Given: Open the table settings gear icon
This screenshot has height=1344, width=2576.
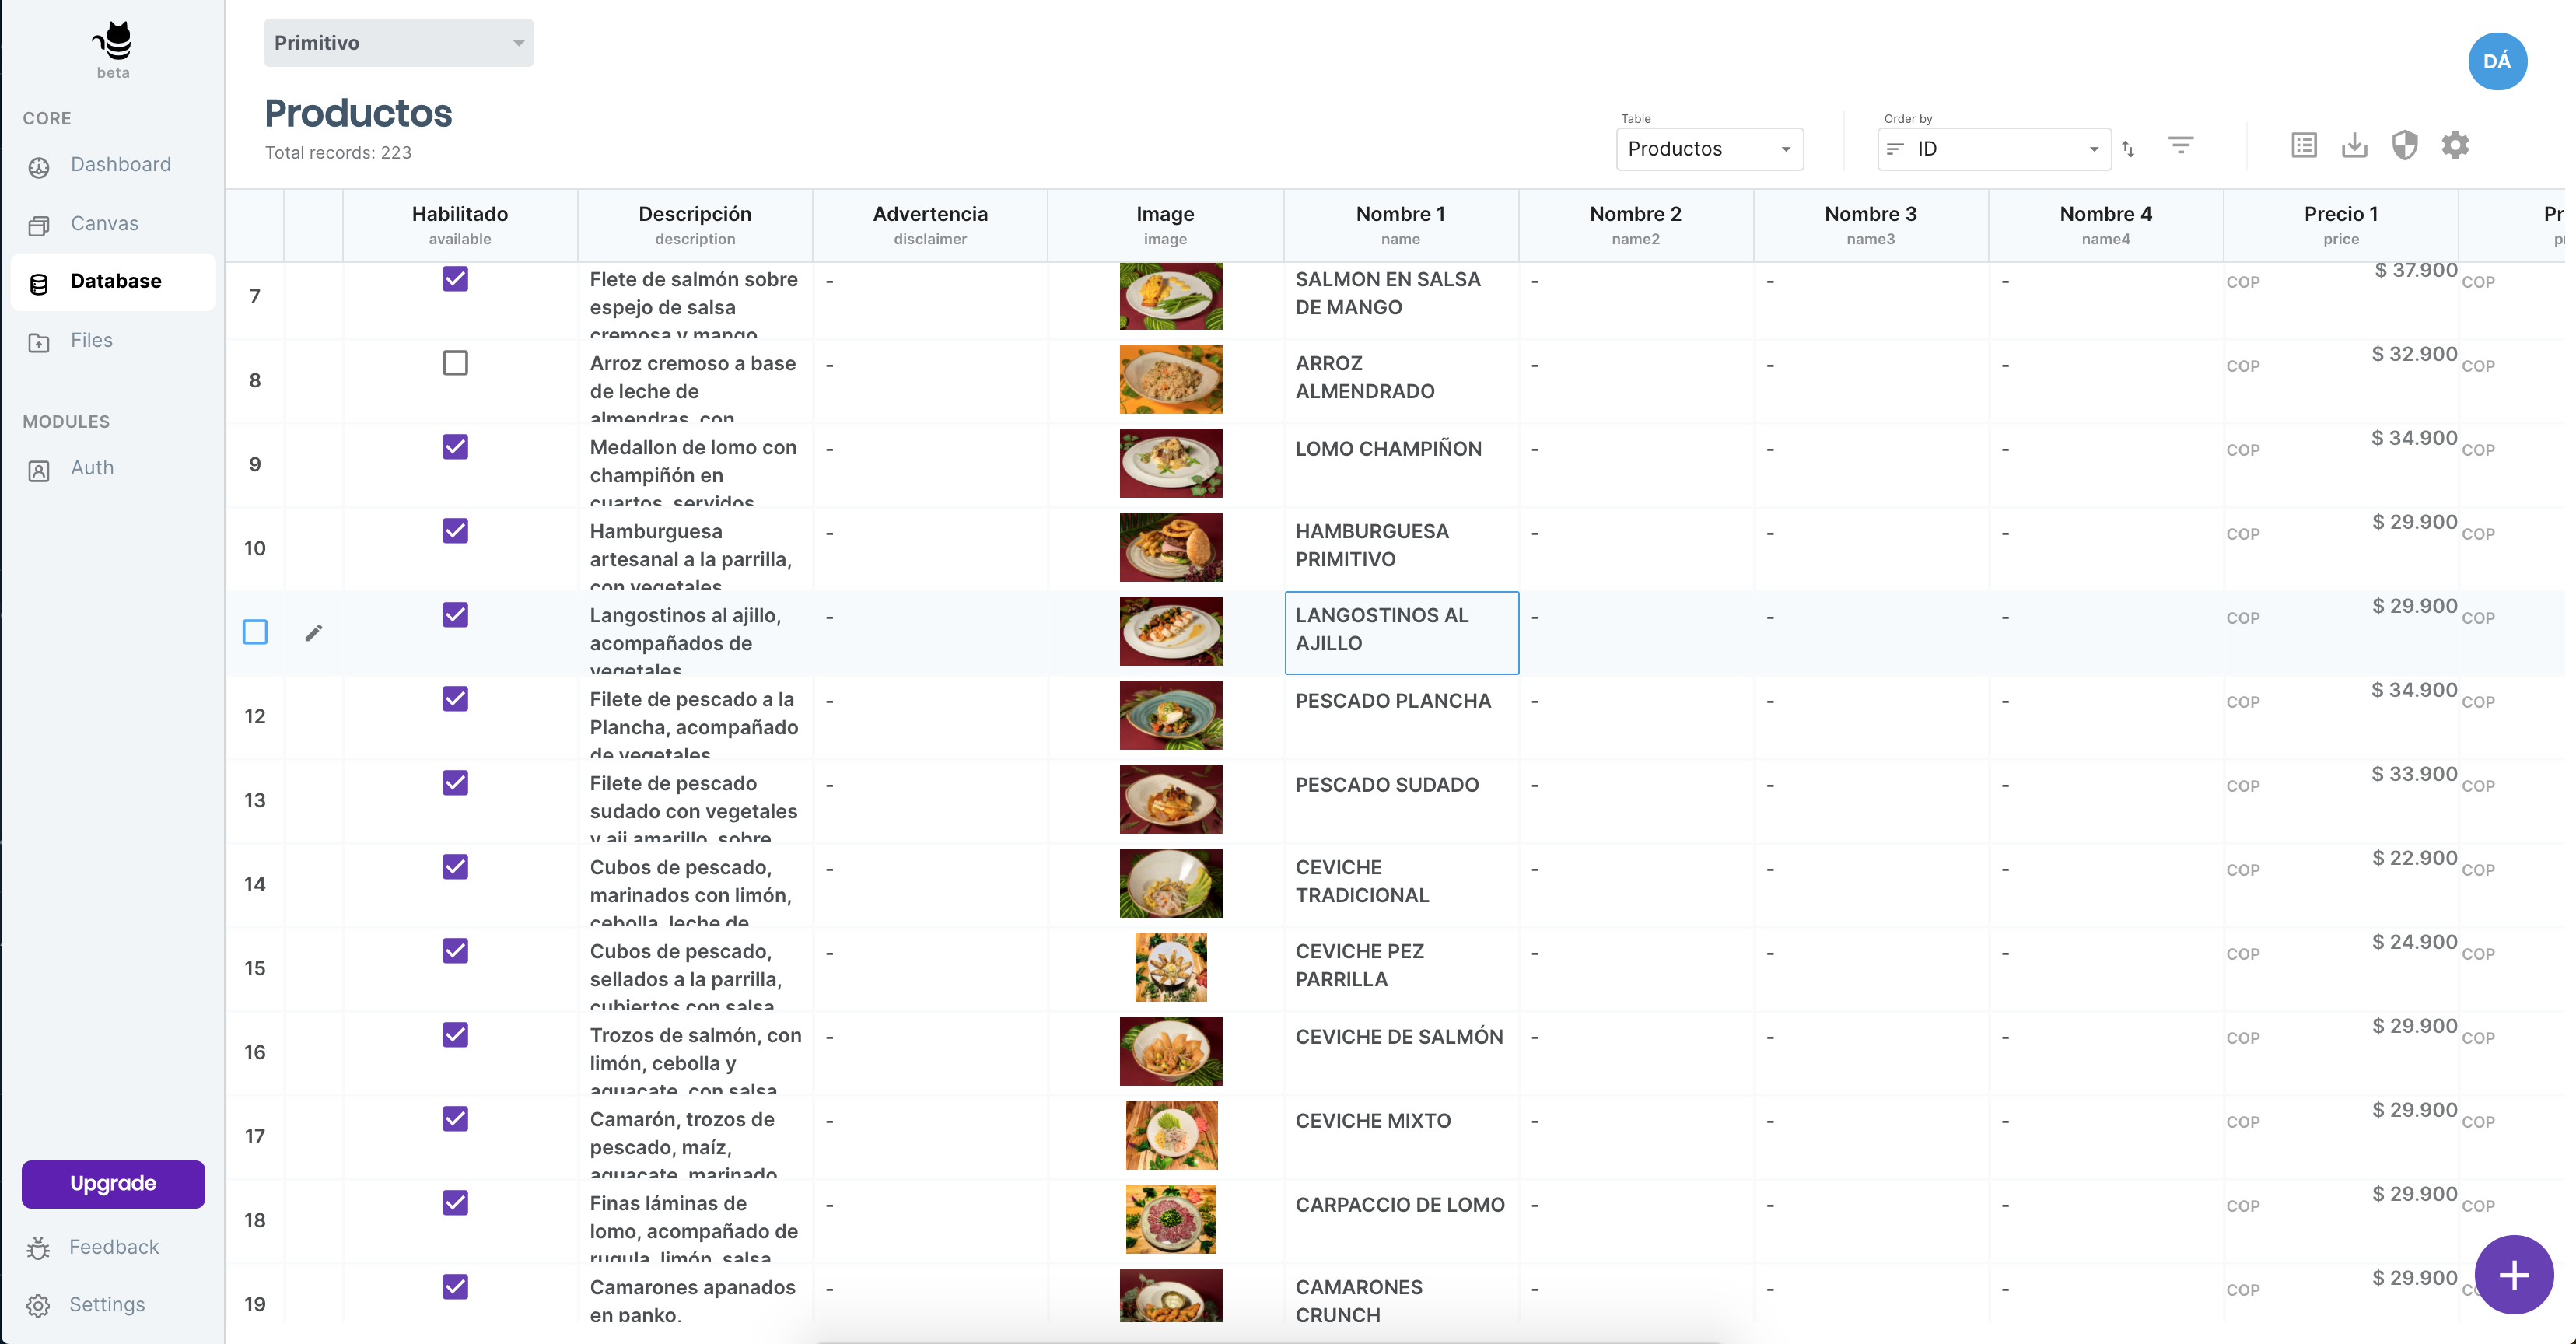Looking at the screenshot, I should point(2455,146).
